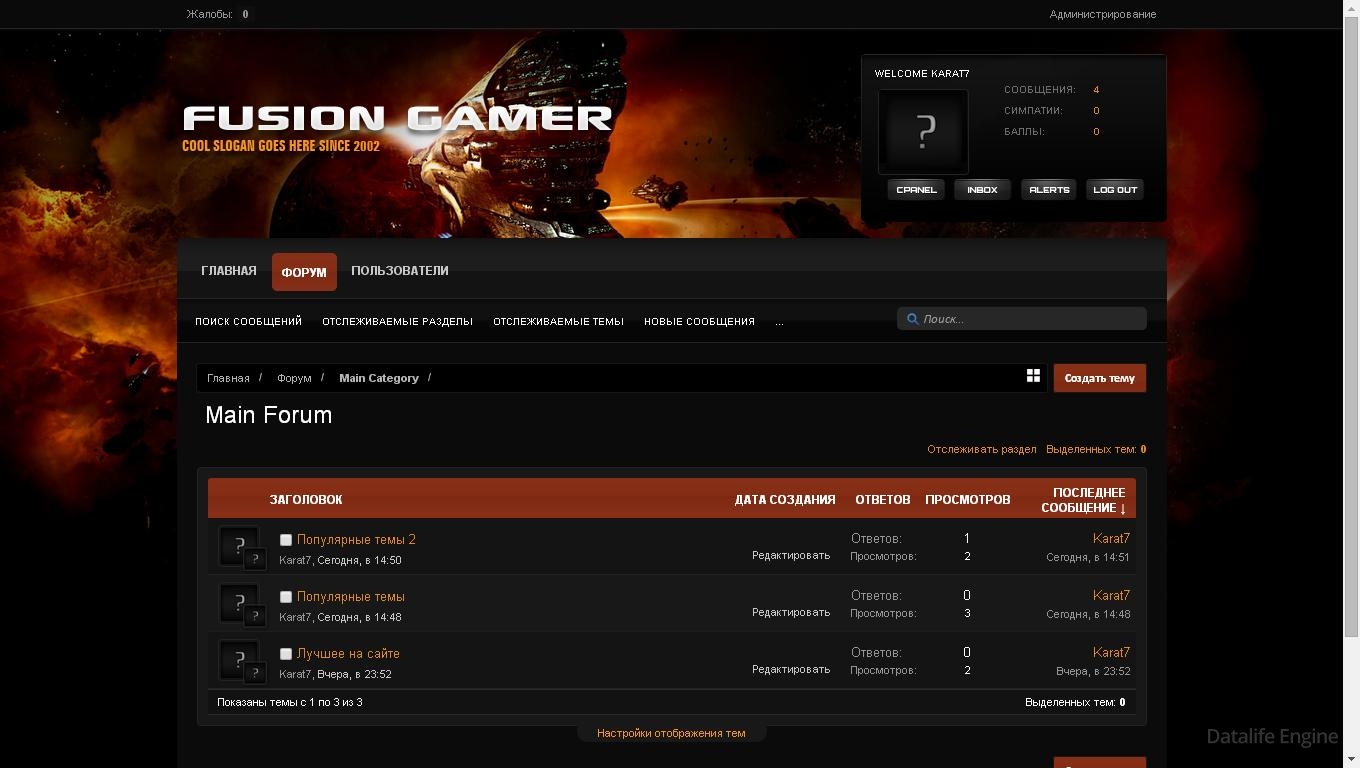Screen dimensions: 1360x768
Task: Click Редактировать for Популярные темы
Action: point(791,613)
